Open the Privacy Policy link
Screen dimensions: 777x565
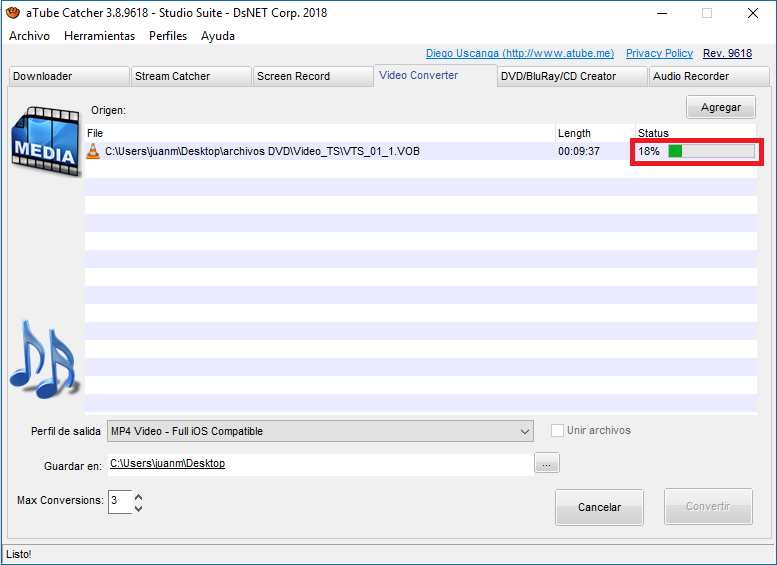point(659,53)
